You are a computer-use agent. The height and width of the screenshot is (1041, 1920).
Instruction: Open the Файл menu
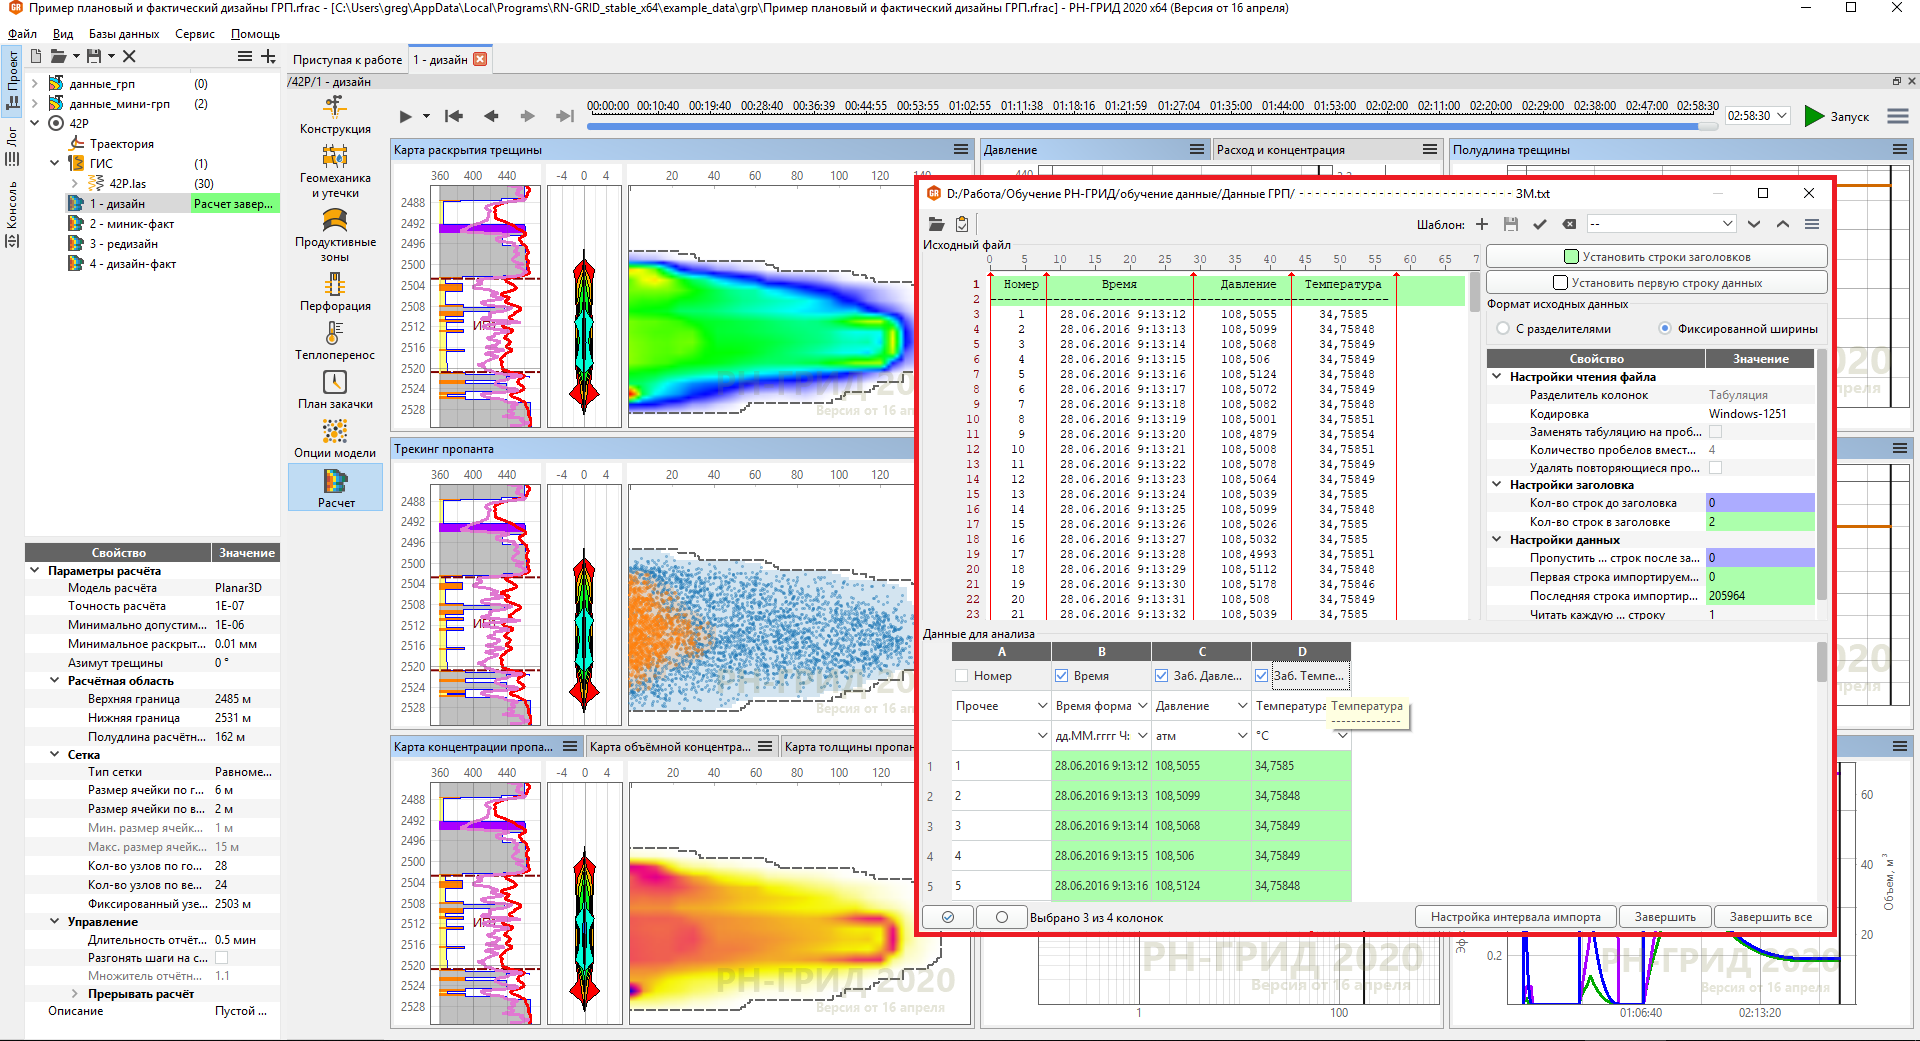(22, 34)
